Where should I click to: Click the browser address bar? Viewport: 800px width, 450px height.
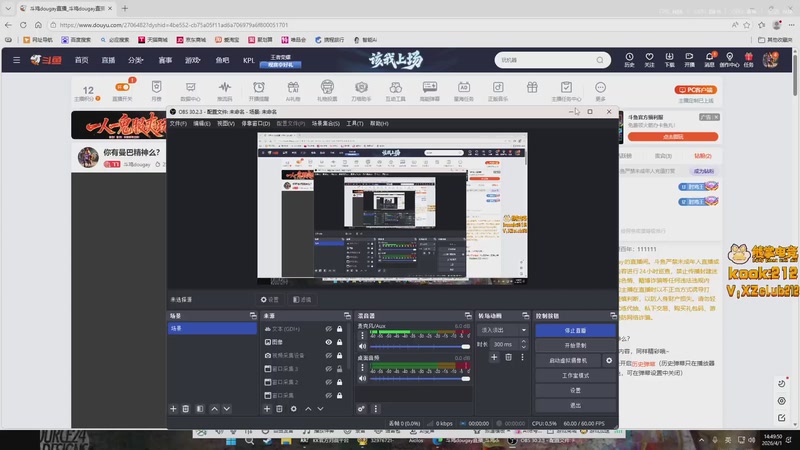point(388,24)
